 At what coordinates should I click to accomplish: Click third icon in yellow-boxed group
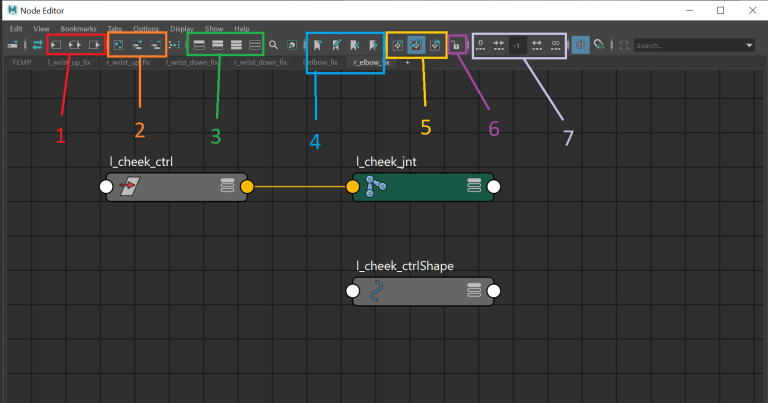(x=435, y=45)
